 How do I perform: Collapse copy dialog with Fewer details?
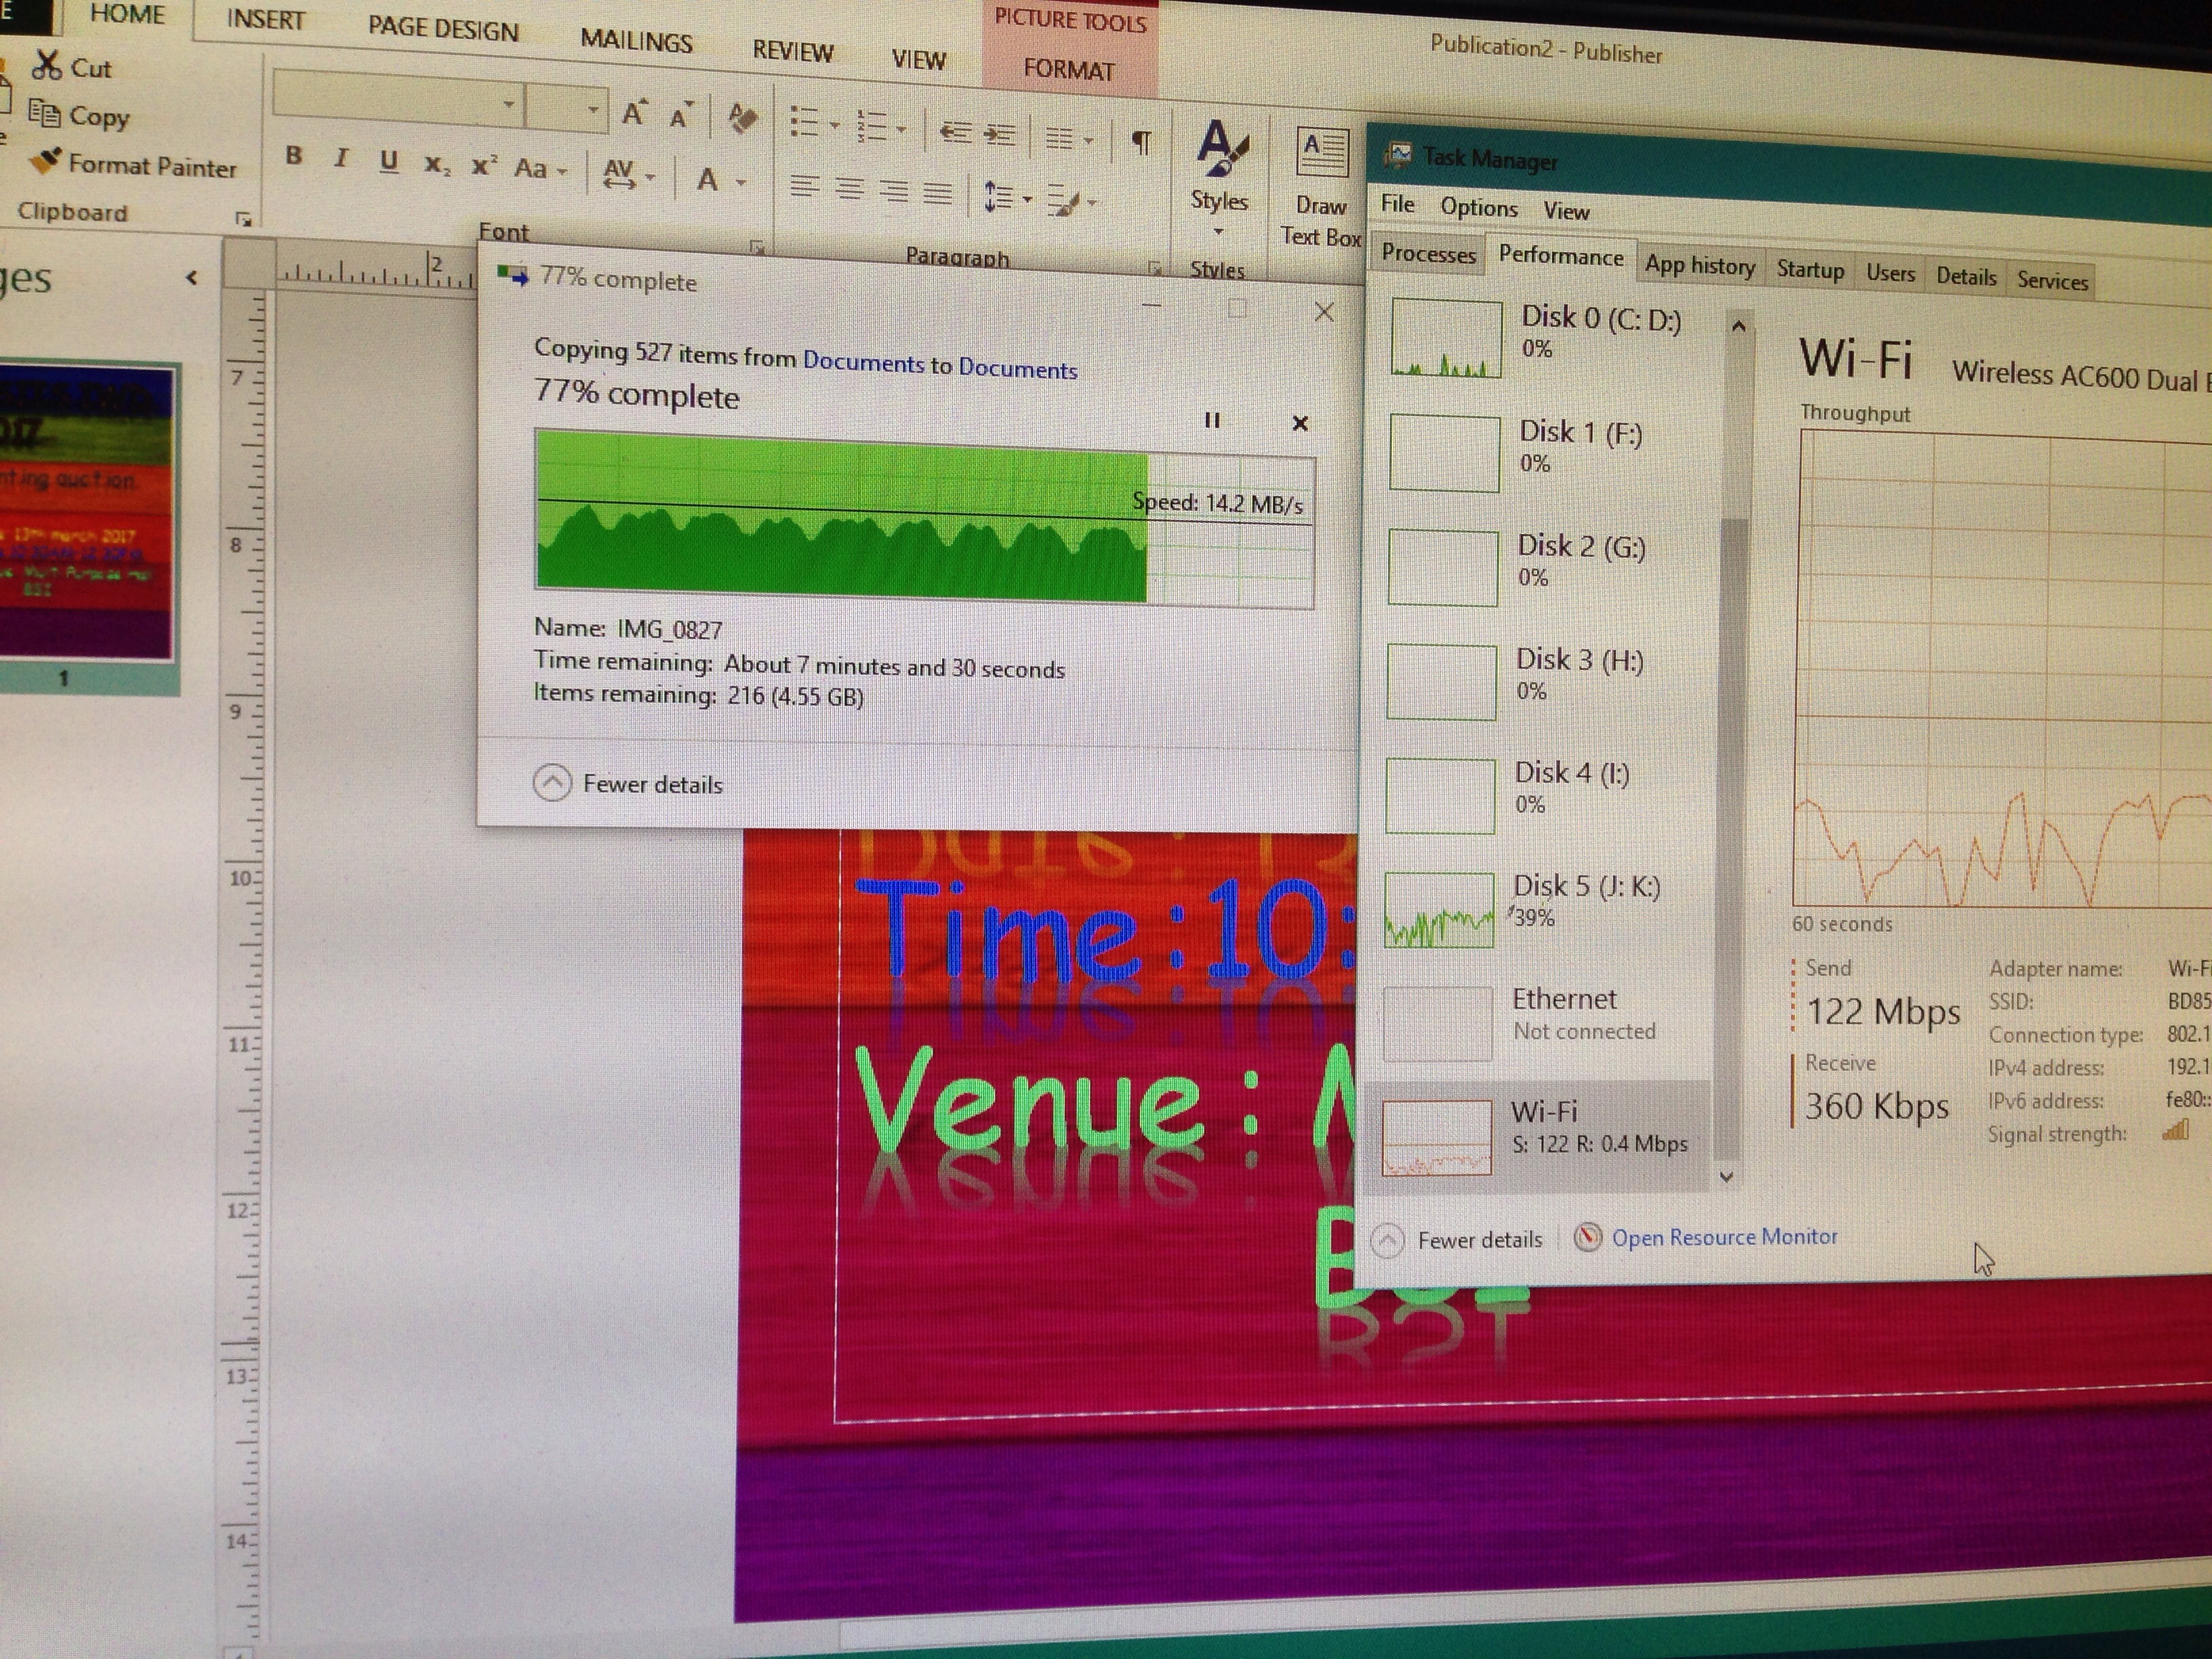click(x=628, y=783)
